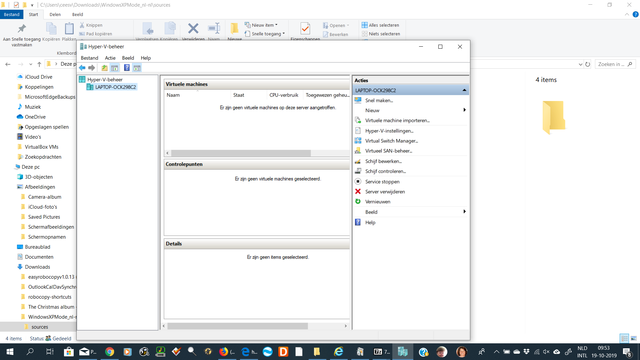Viewport: 640px width, 360px height.
Task: Select Schijf bewerken action
Action: (383, 161)
